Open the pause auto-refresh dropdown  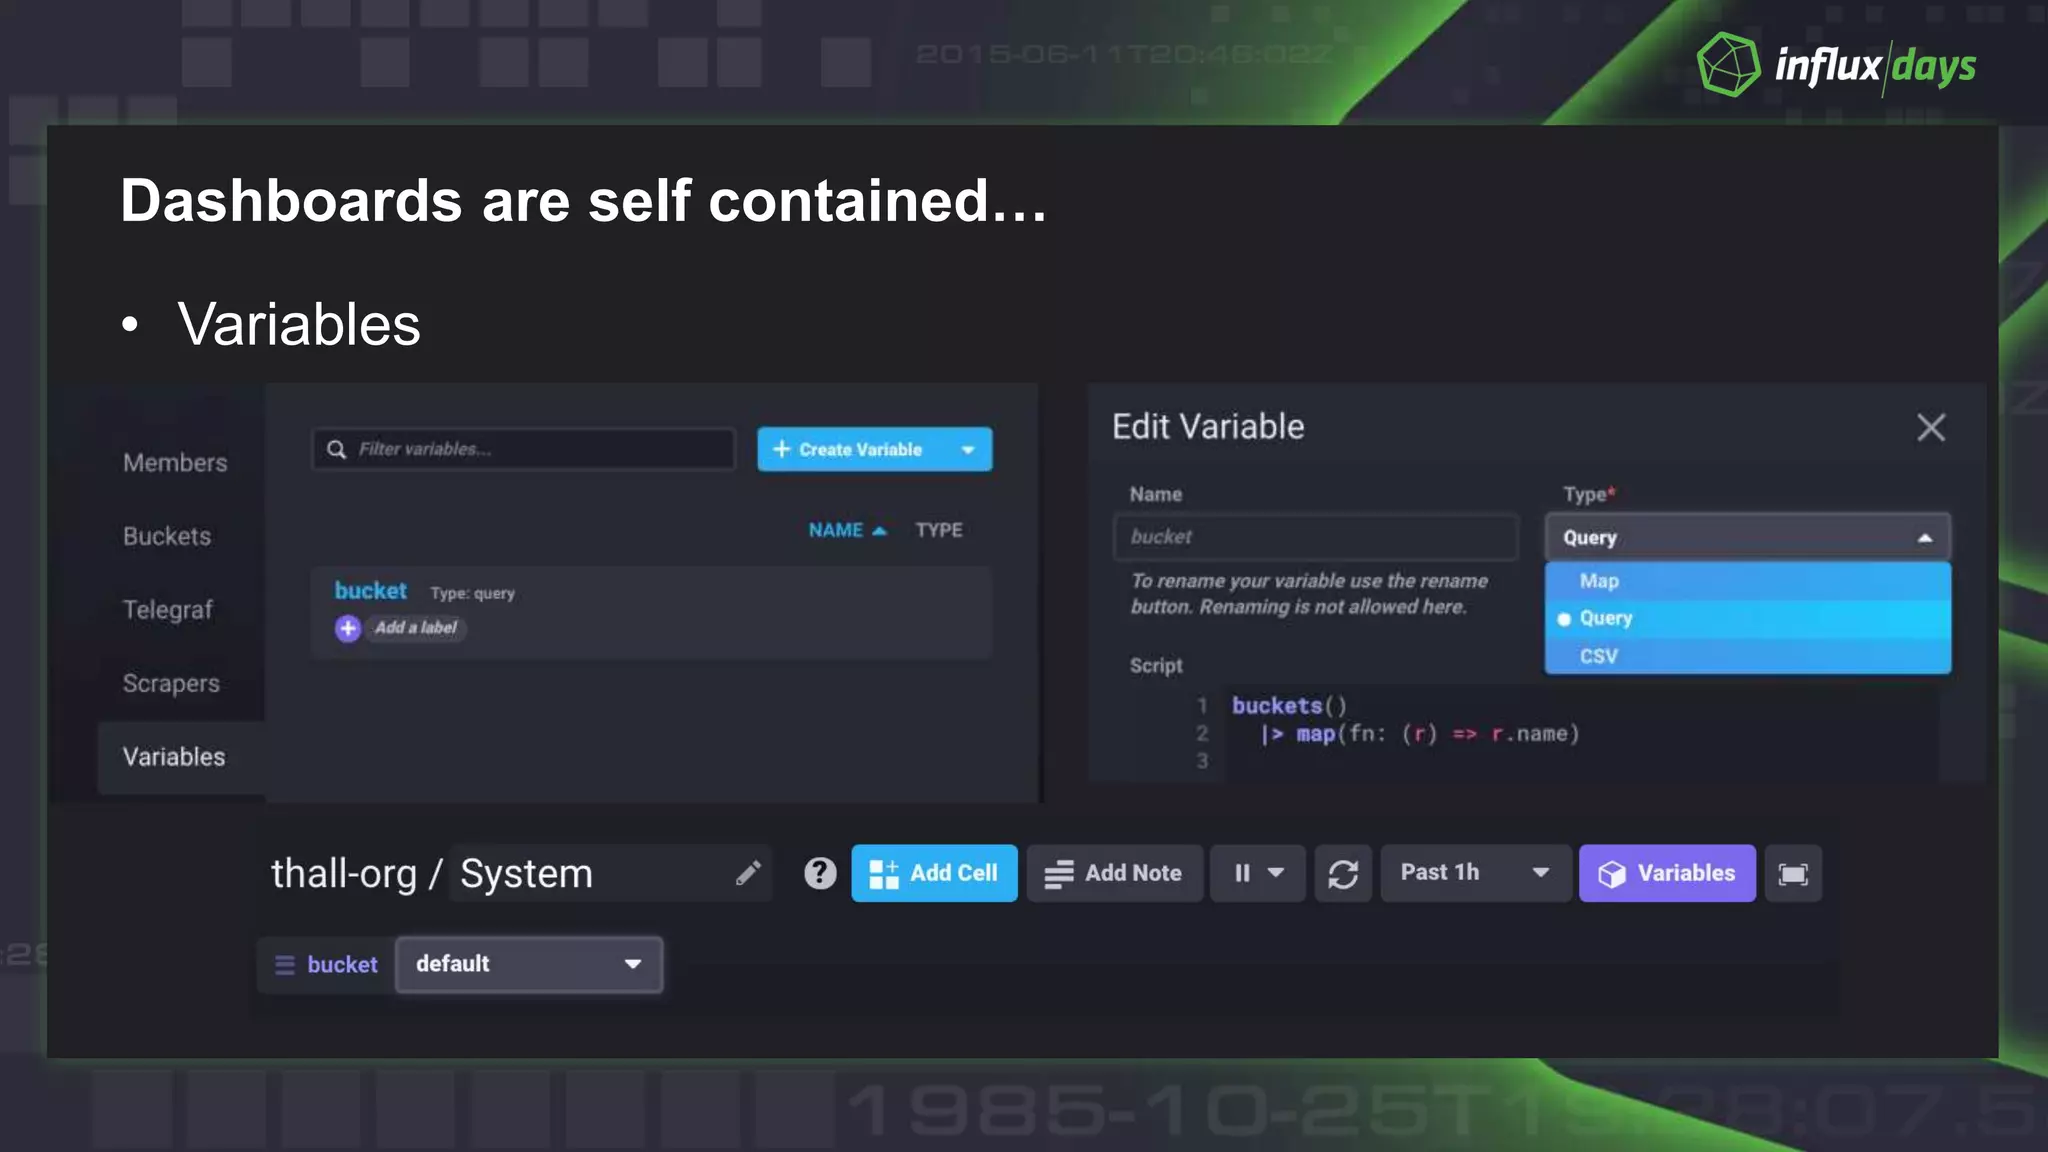tap(1258, 873)
